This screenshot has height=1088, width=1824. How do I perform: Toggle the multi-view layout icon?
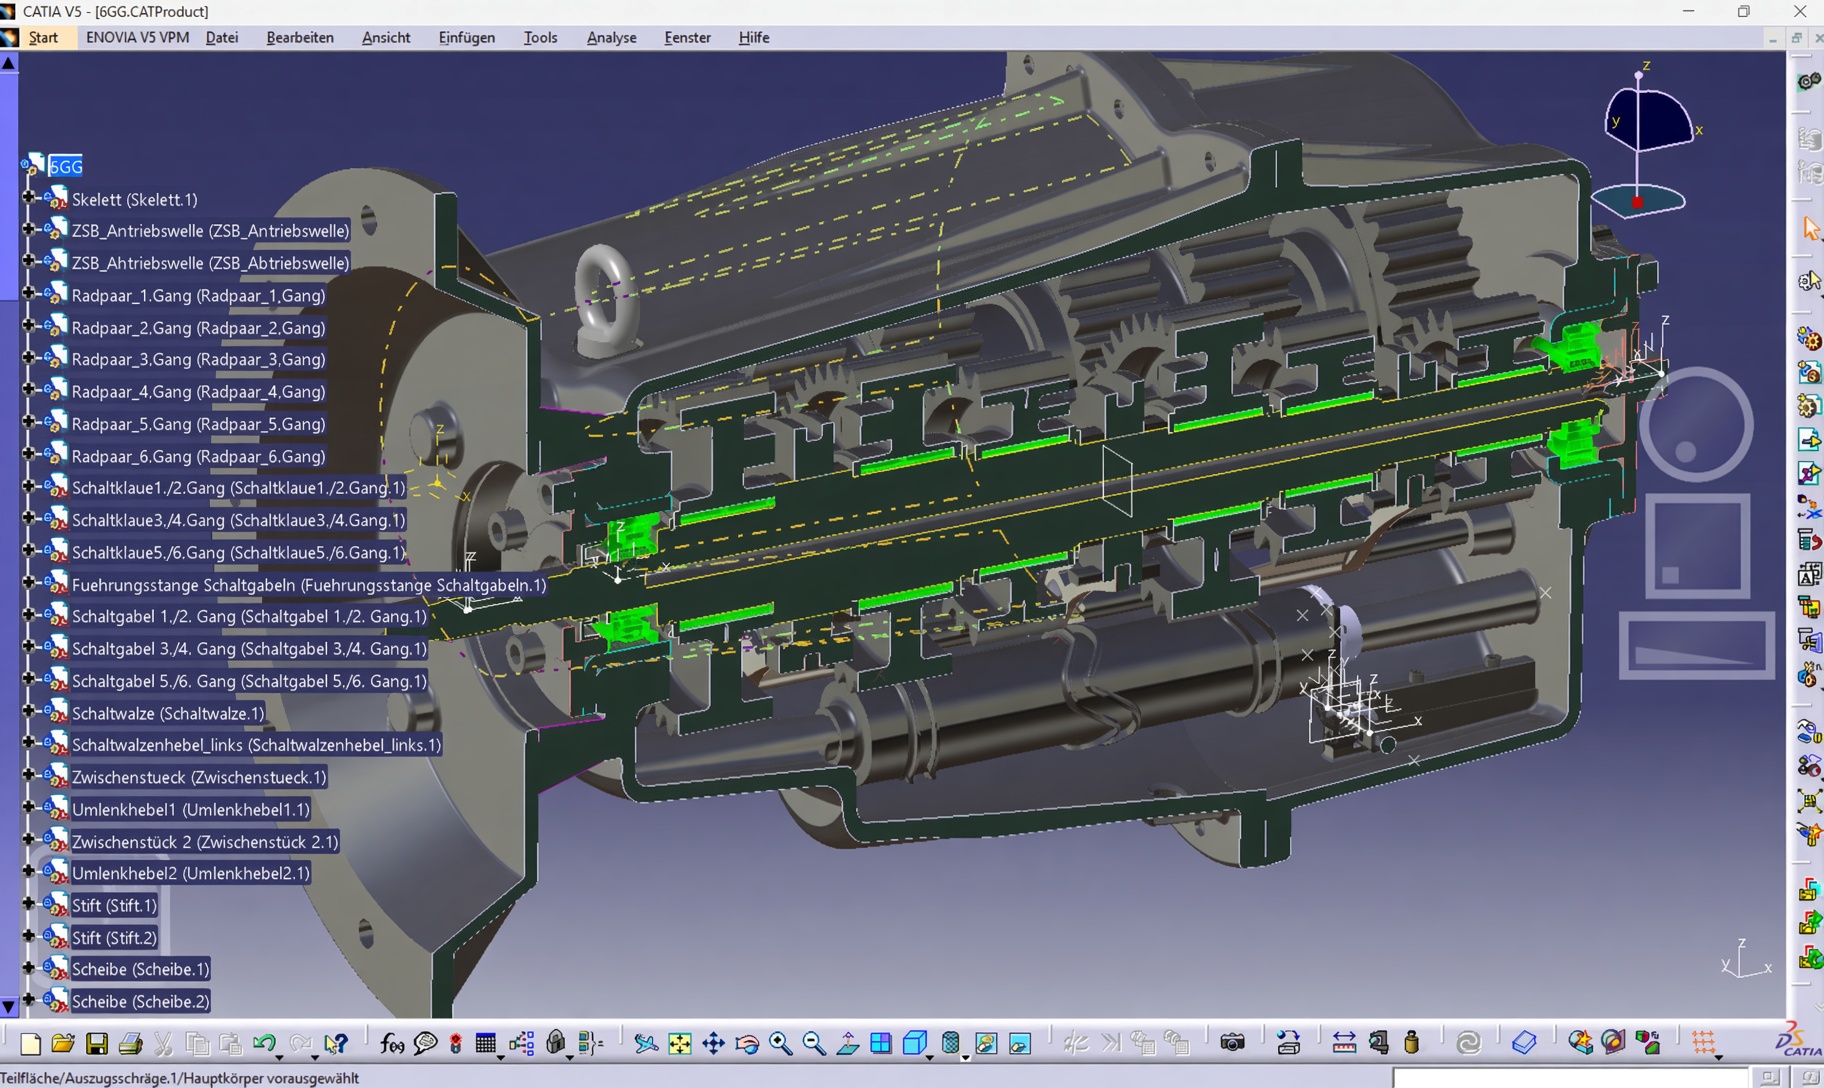point(881,1044)
